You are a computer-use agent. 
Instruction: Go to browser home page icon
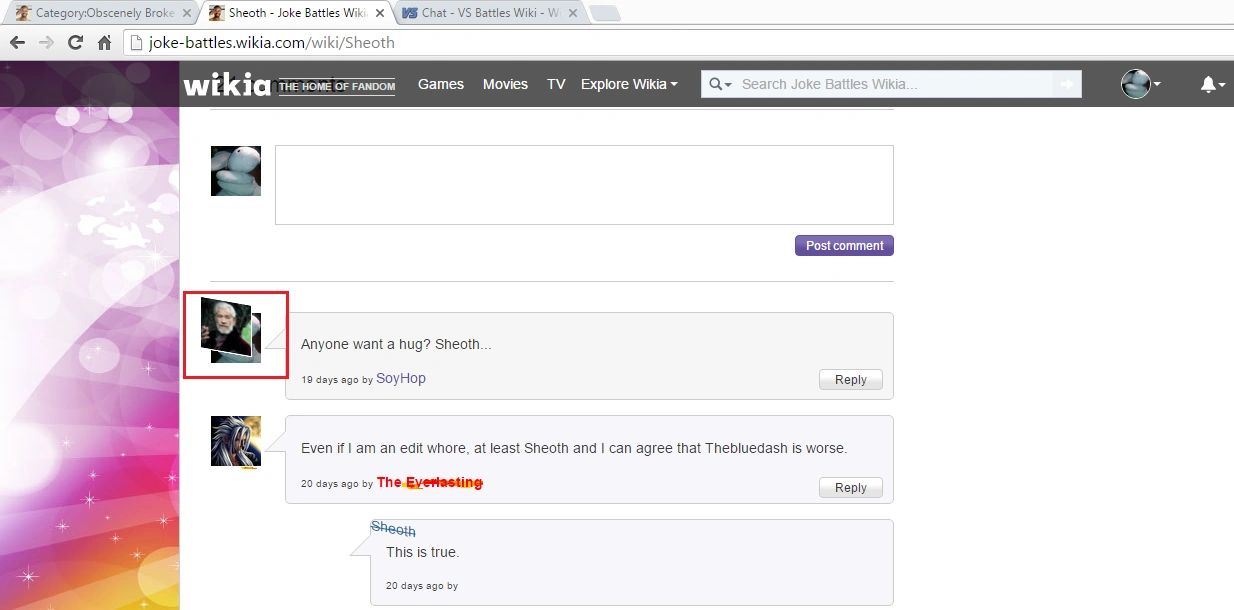104,43
